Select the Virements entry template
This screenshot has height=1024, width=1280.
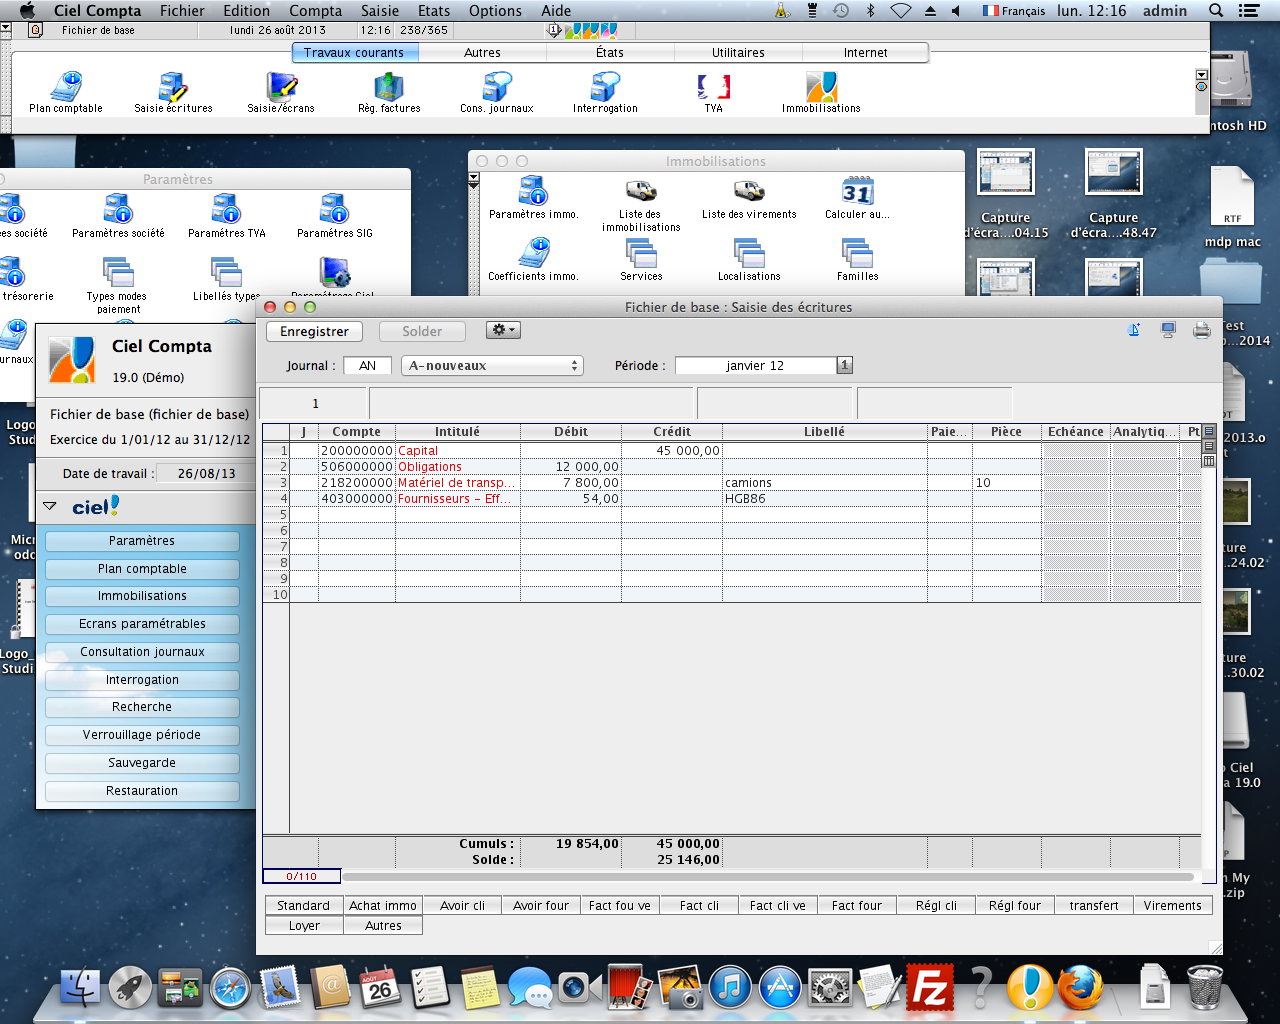1173,905
